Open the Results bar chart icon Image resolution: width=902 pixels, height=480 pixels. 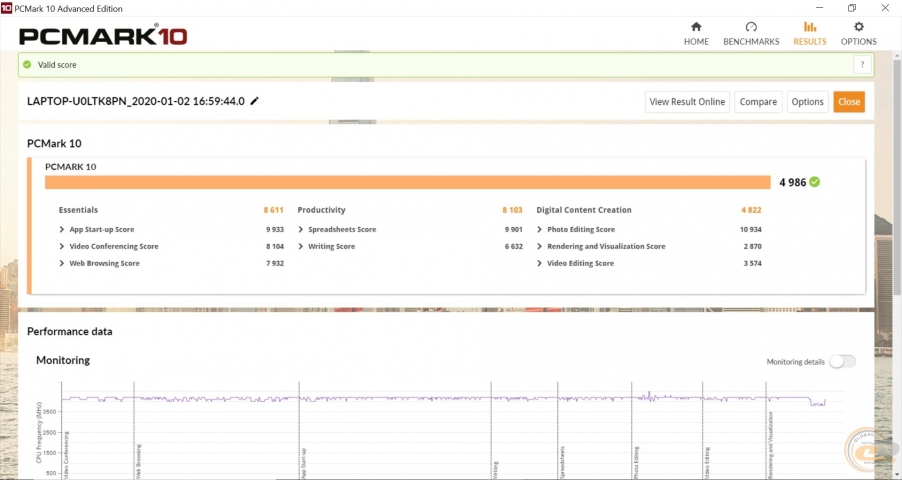click(810, 26)
